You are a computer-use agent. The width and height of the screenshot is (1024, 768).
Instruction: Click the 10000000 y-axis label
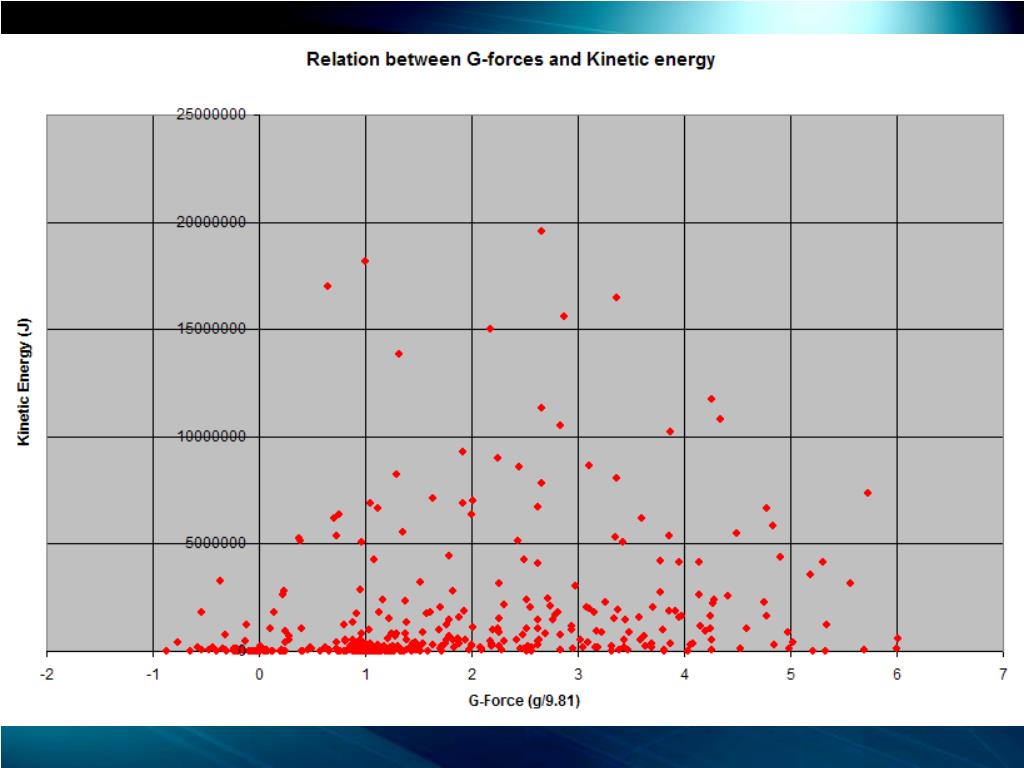[x=211, y=436]
